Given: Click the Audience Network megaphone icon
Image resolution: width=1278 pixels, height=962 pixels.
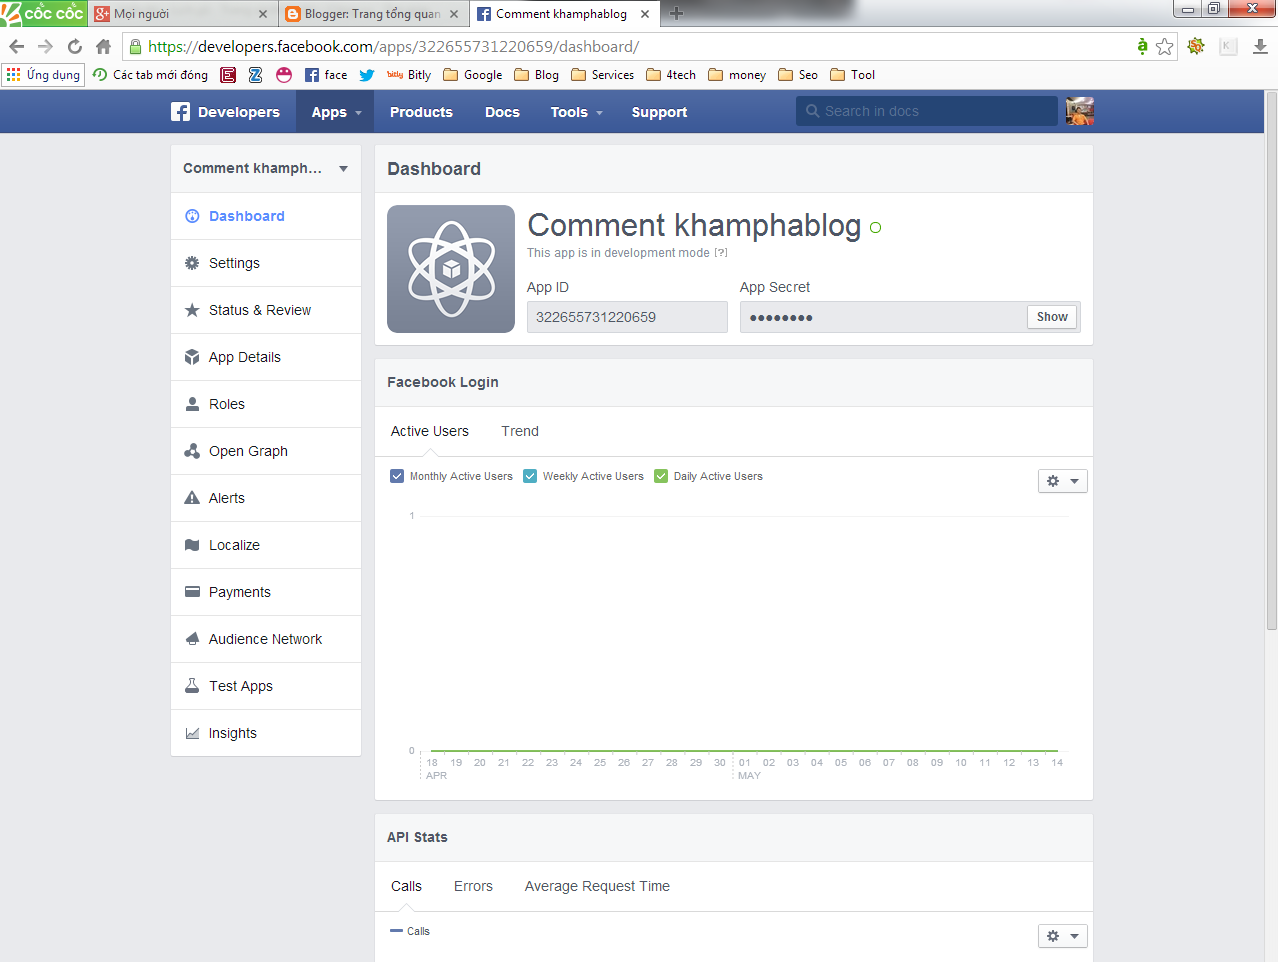Looking at the screenshot, I should coord(192,639).
